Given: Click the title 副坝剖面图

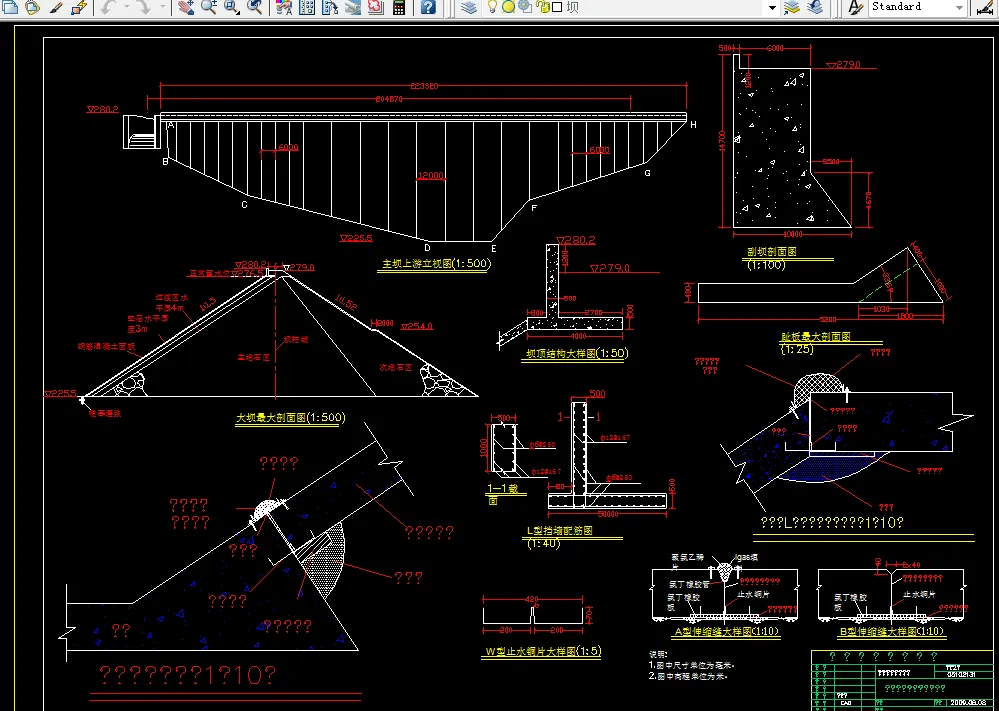Looking at the screenshot, I should pyautogui.click(x=772, y=252).
